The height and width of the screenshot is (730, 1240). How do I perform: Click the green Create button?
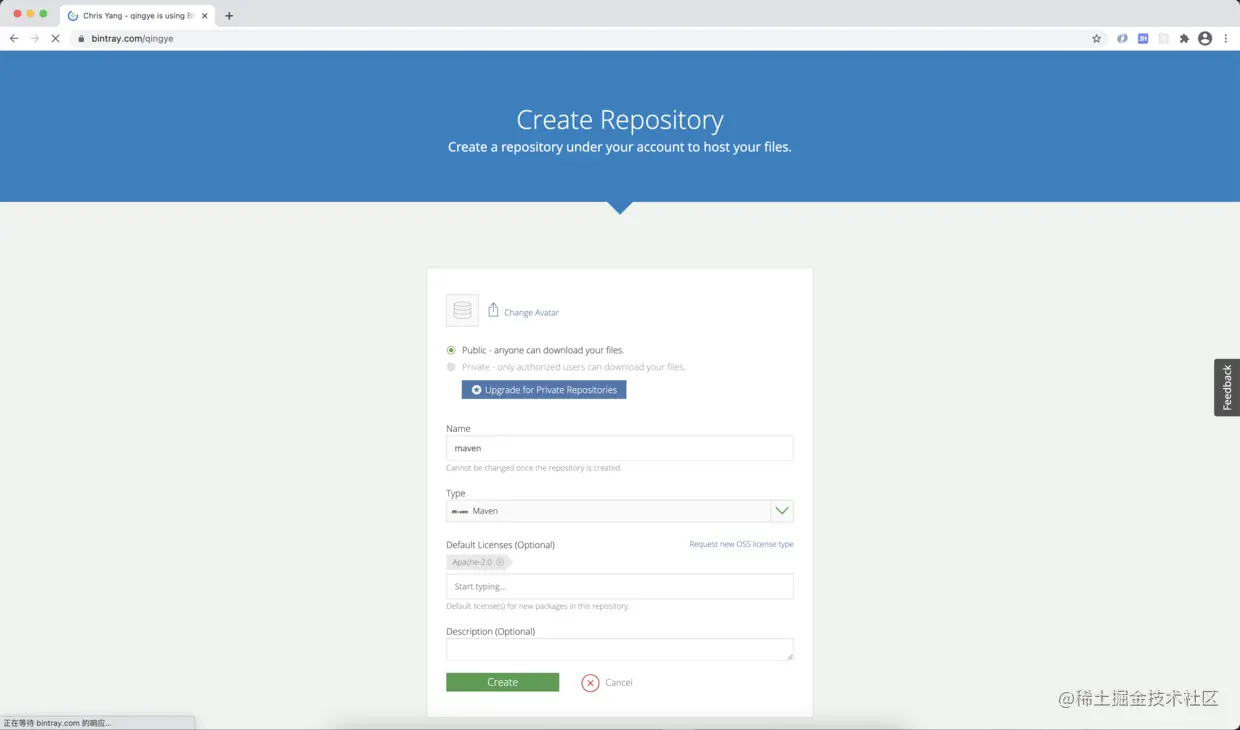pos(503,682)
